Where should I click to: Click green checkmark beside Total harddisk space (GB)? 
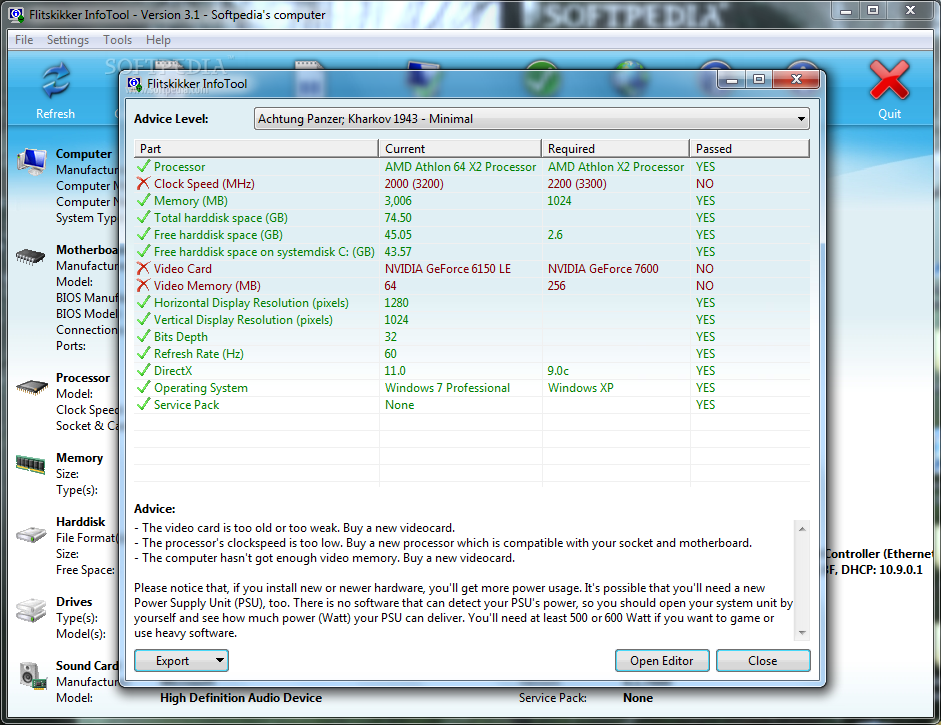(143, 217)
